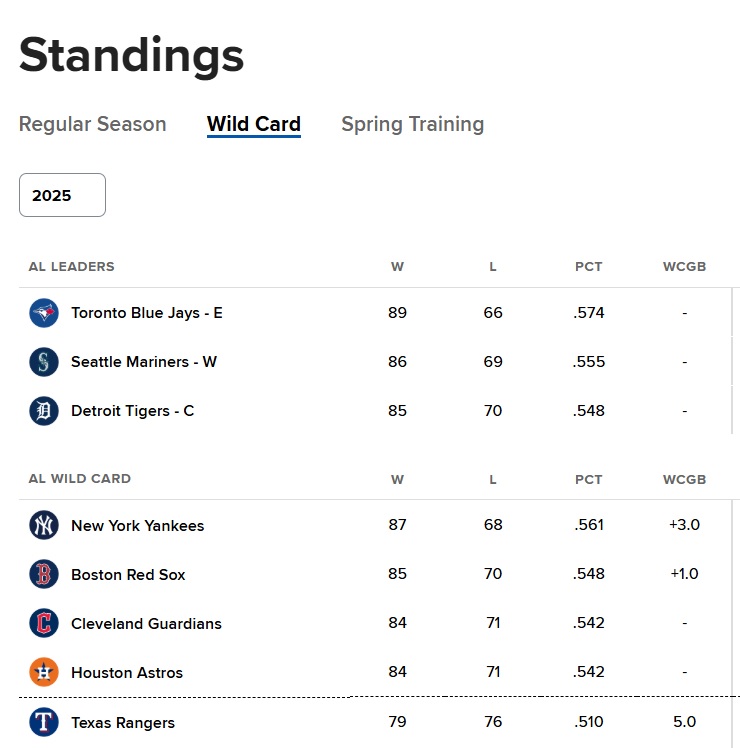This screenshot has width=740, height=748.
Task: Visit the Boston Red Sox team link
Action: (128, 574)
